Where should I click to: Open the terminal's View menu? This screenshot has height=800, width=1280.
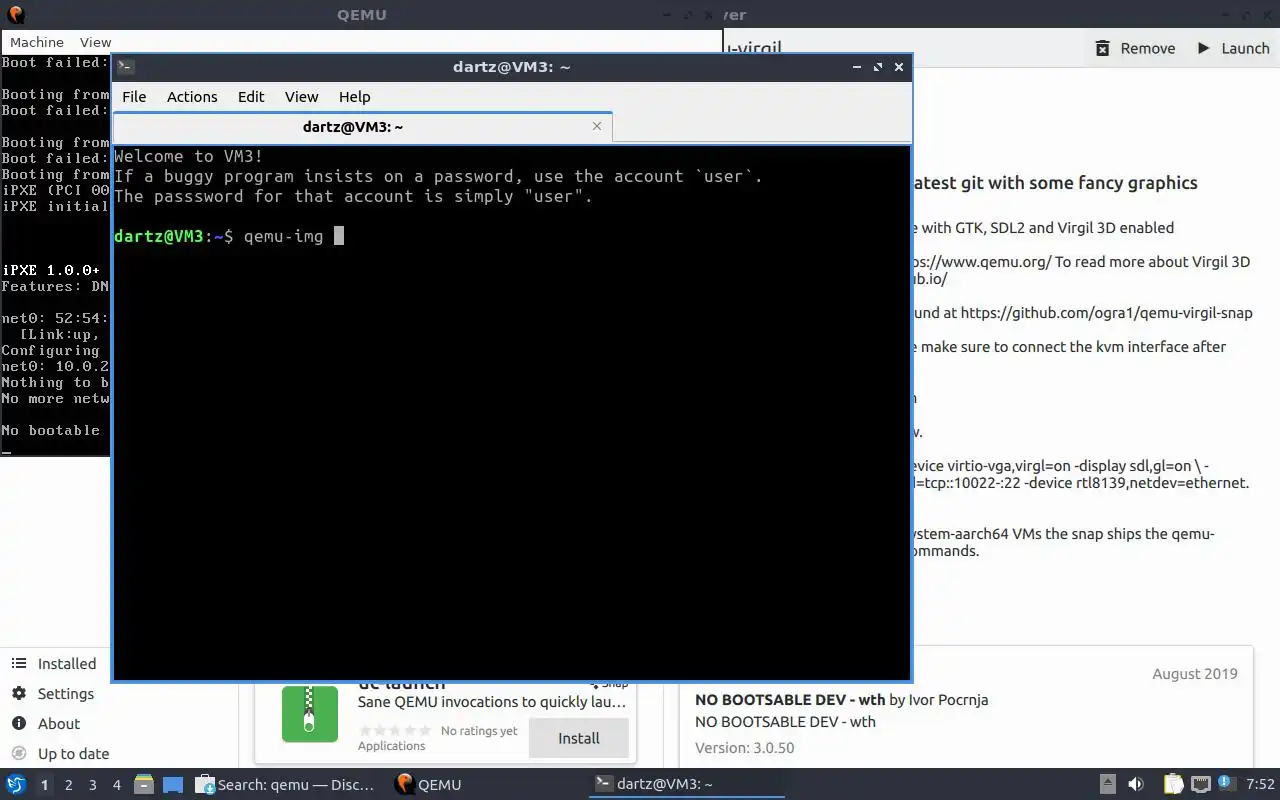click(301, 97)
